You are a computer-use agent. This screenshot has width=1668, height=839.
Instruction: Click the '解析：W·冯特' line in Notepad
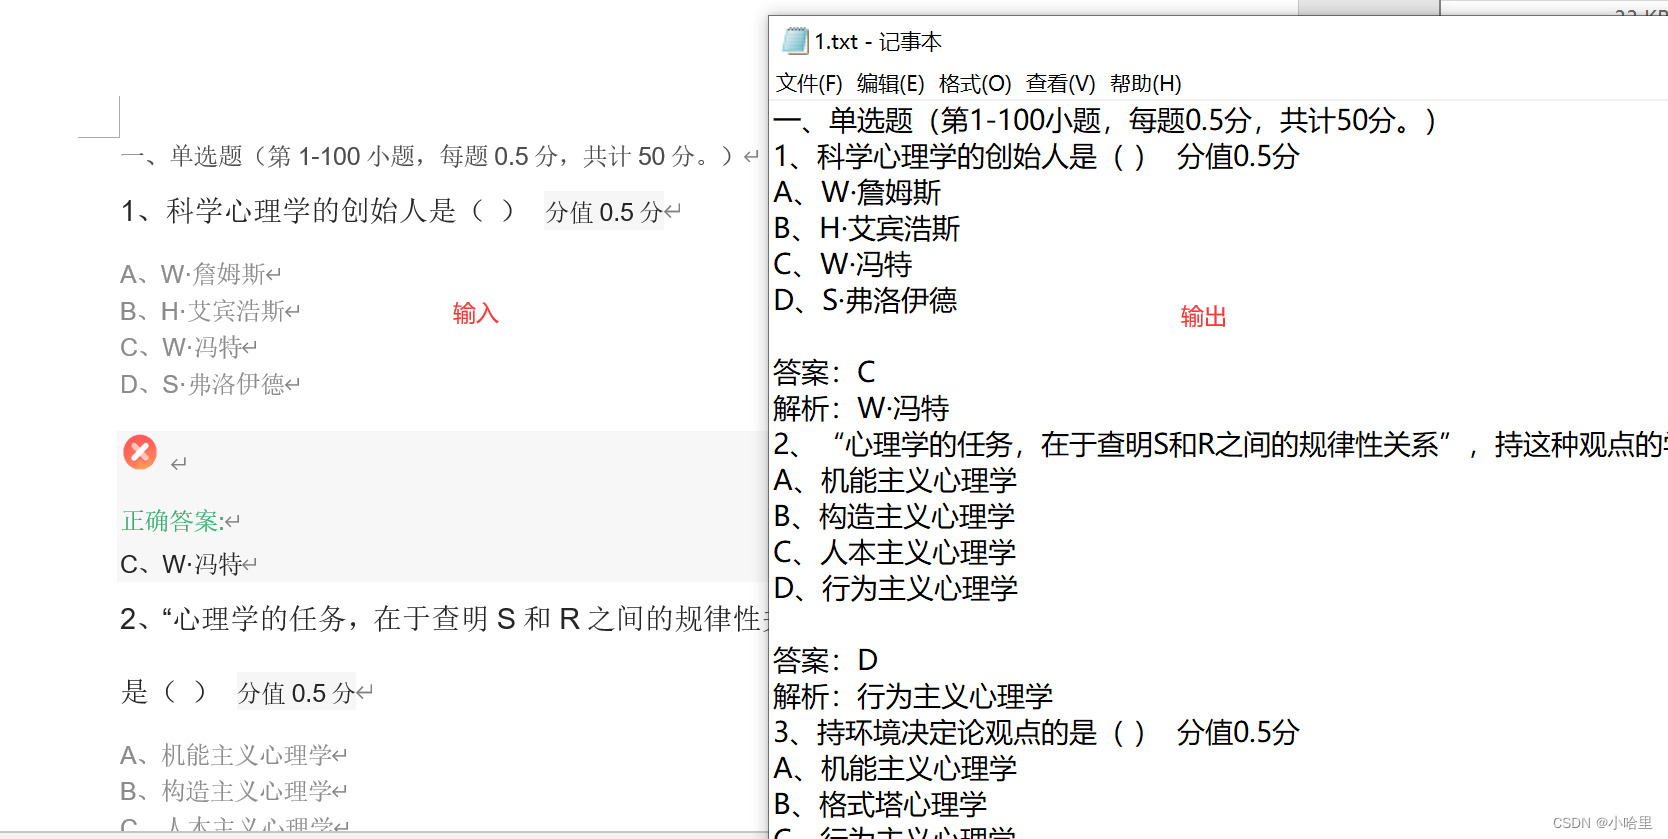(x=861, y=408)
